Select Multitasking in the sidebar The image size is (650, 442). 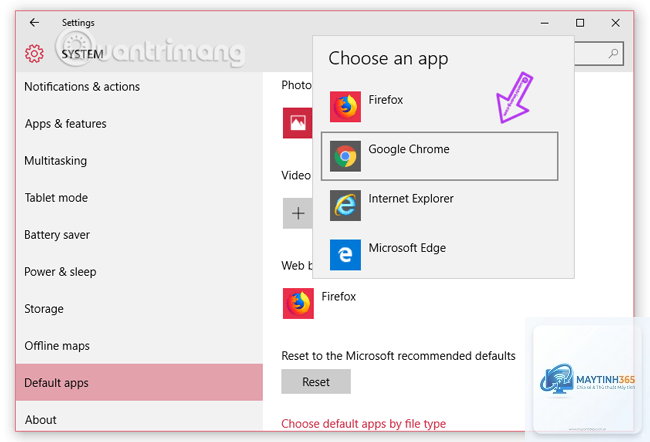click(x=139, y=160)
